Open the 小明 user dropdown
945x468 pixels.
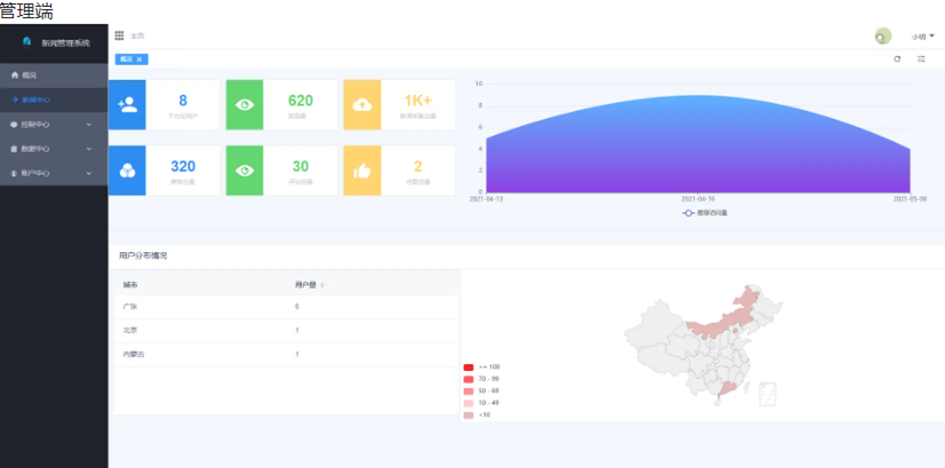pos(923,37)
